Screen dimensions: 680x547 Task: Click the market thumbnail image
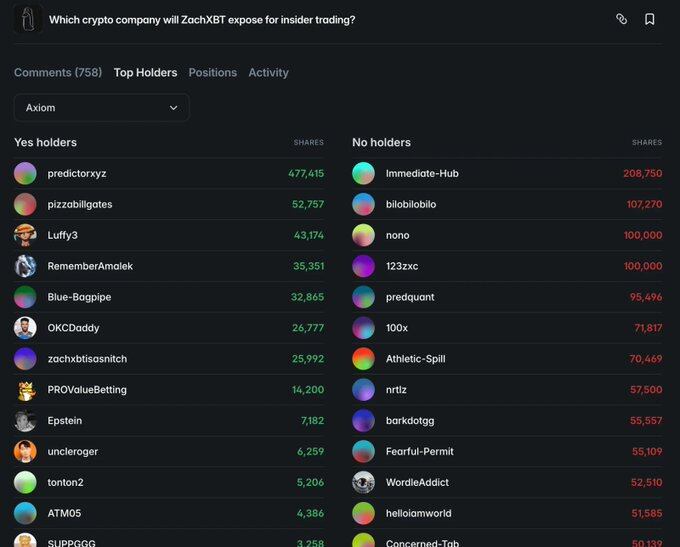[28, 19]
